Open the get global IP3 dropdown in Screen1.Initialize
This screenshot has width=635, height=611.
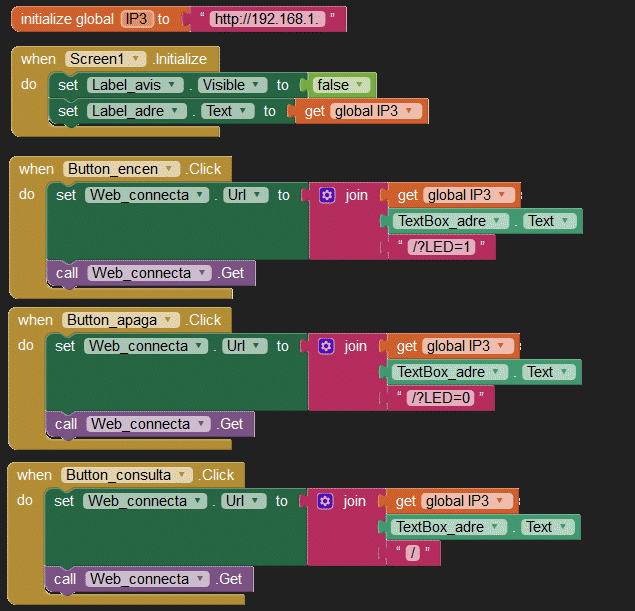(x=416, y=111)
